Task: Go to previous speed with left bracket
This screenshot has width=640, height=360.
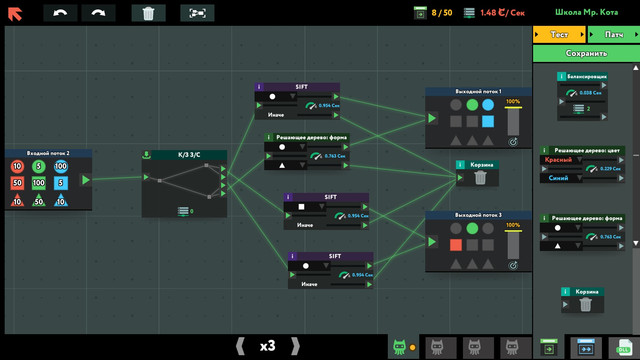Action: point(240,347)
